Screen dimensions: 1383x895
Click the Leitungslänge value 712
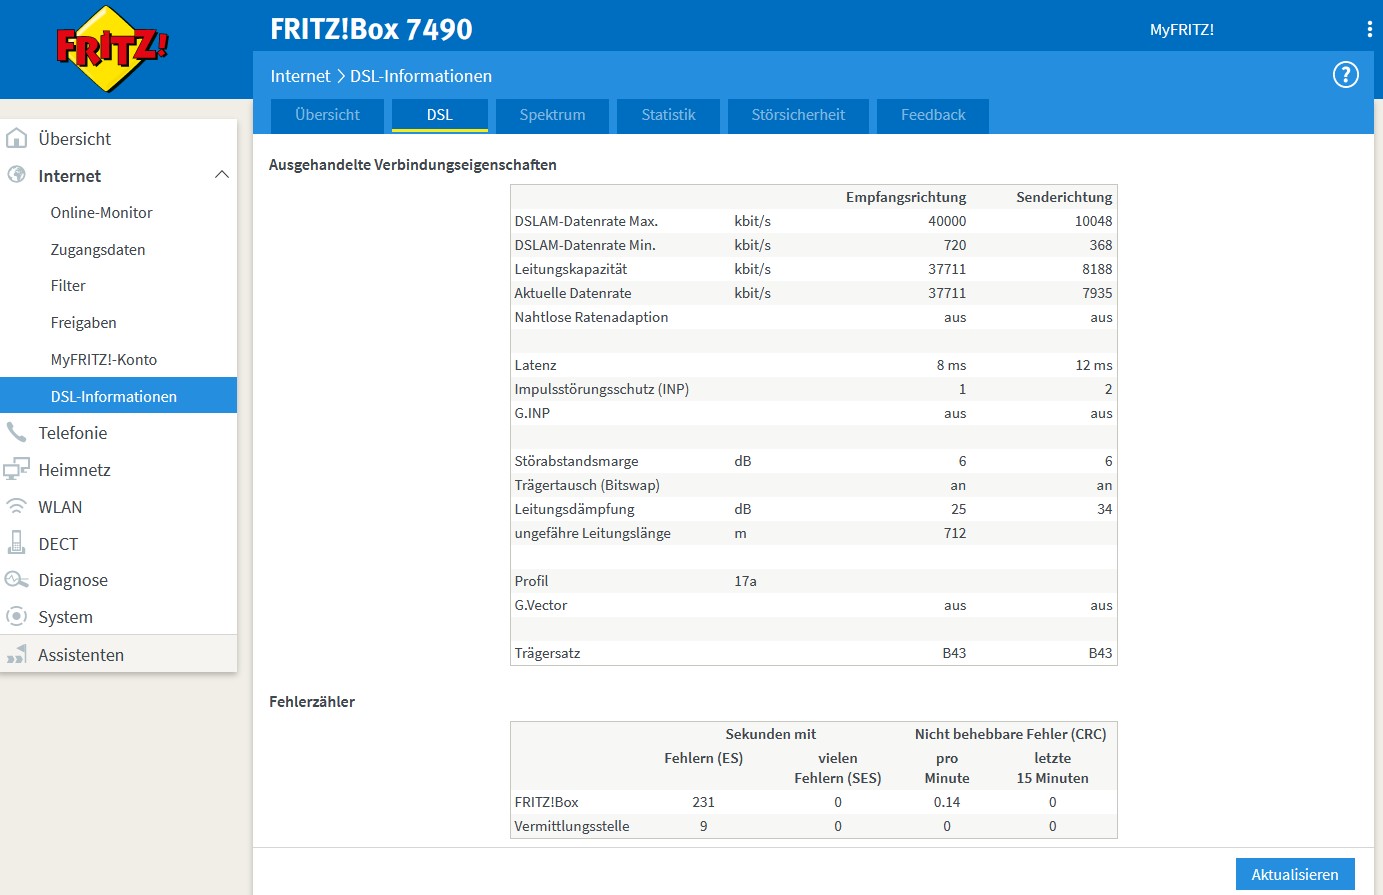click(x=955, y=533)
